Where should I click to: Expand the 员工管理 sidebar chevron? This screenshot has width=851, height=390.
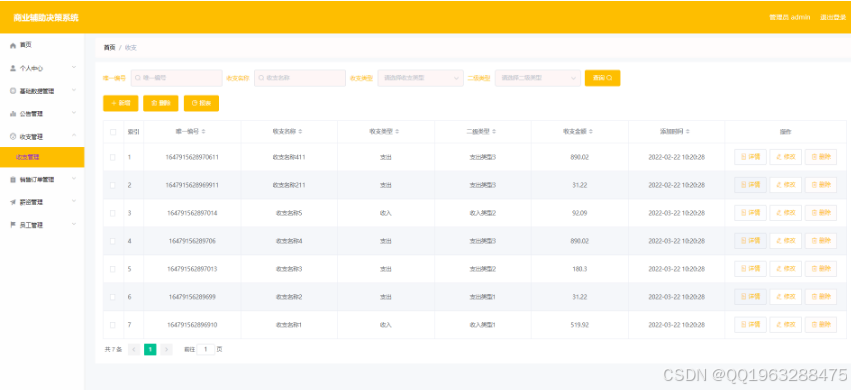74,223
